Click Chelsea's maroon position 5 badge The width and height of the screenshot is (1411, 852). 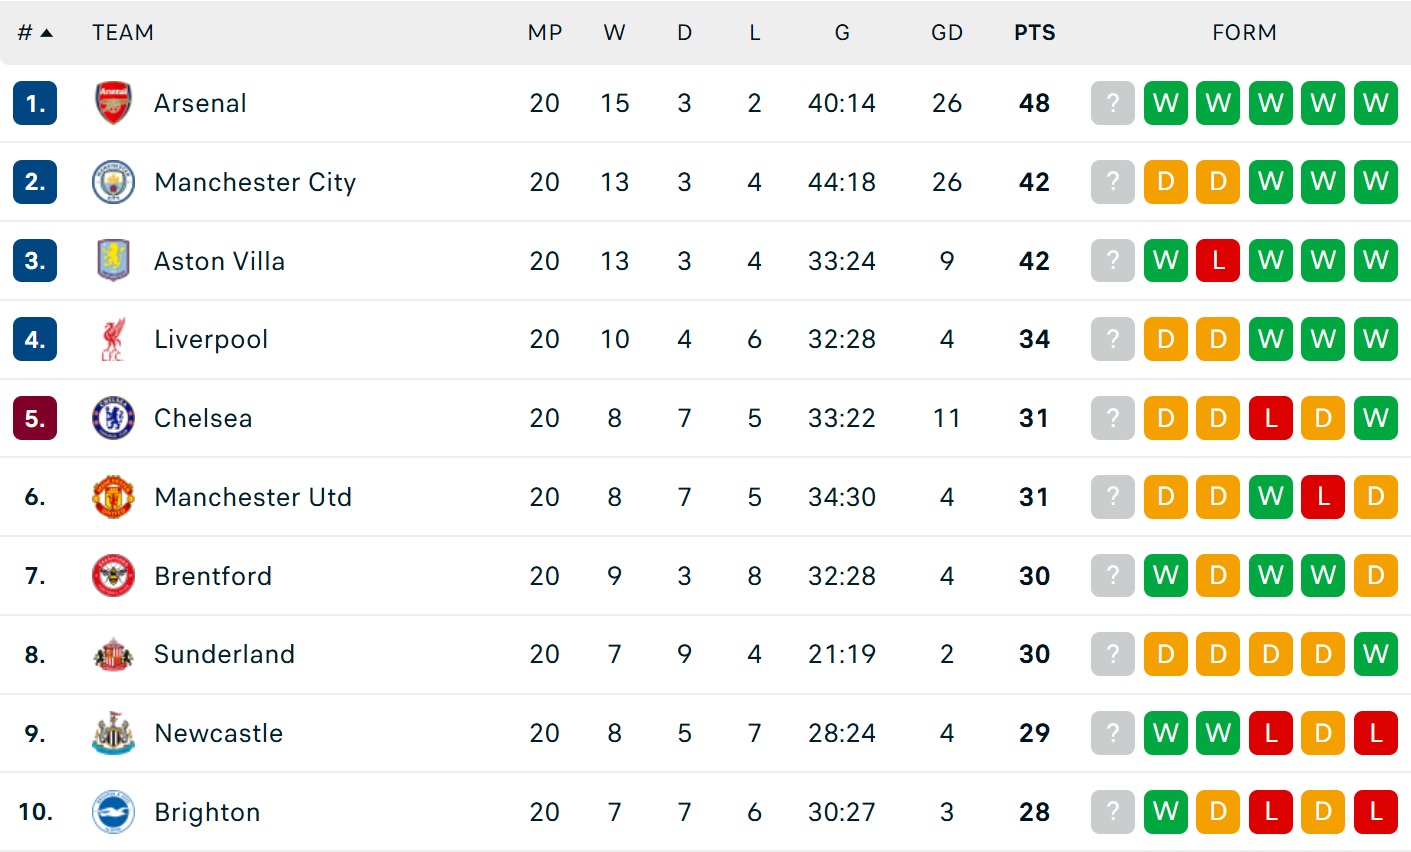pos(35,418)
